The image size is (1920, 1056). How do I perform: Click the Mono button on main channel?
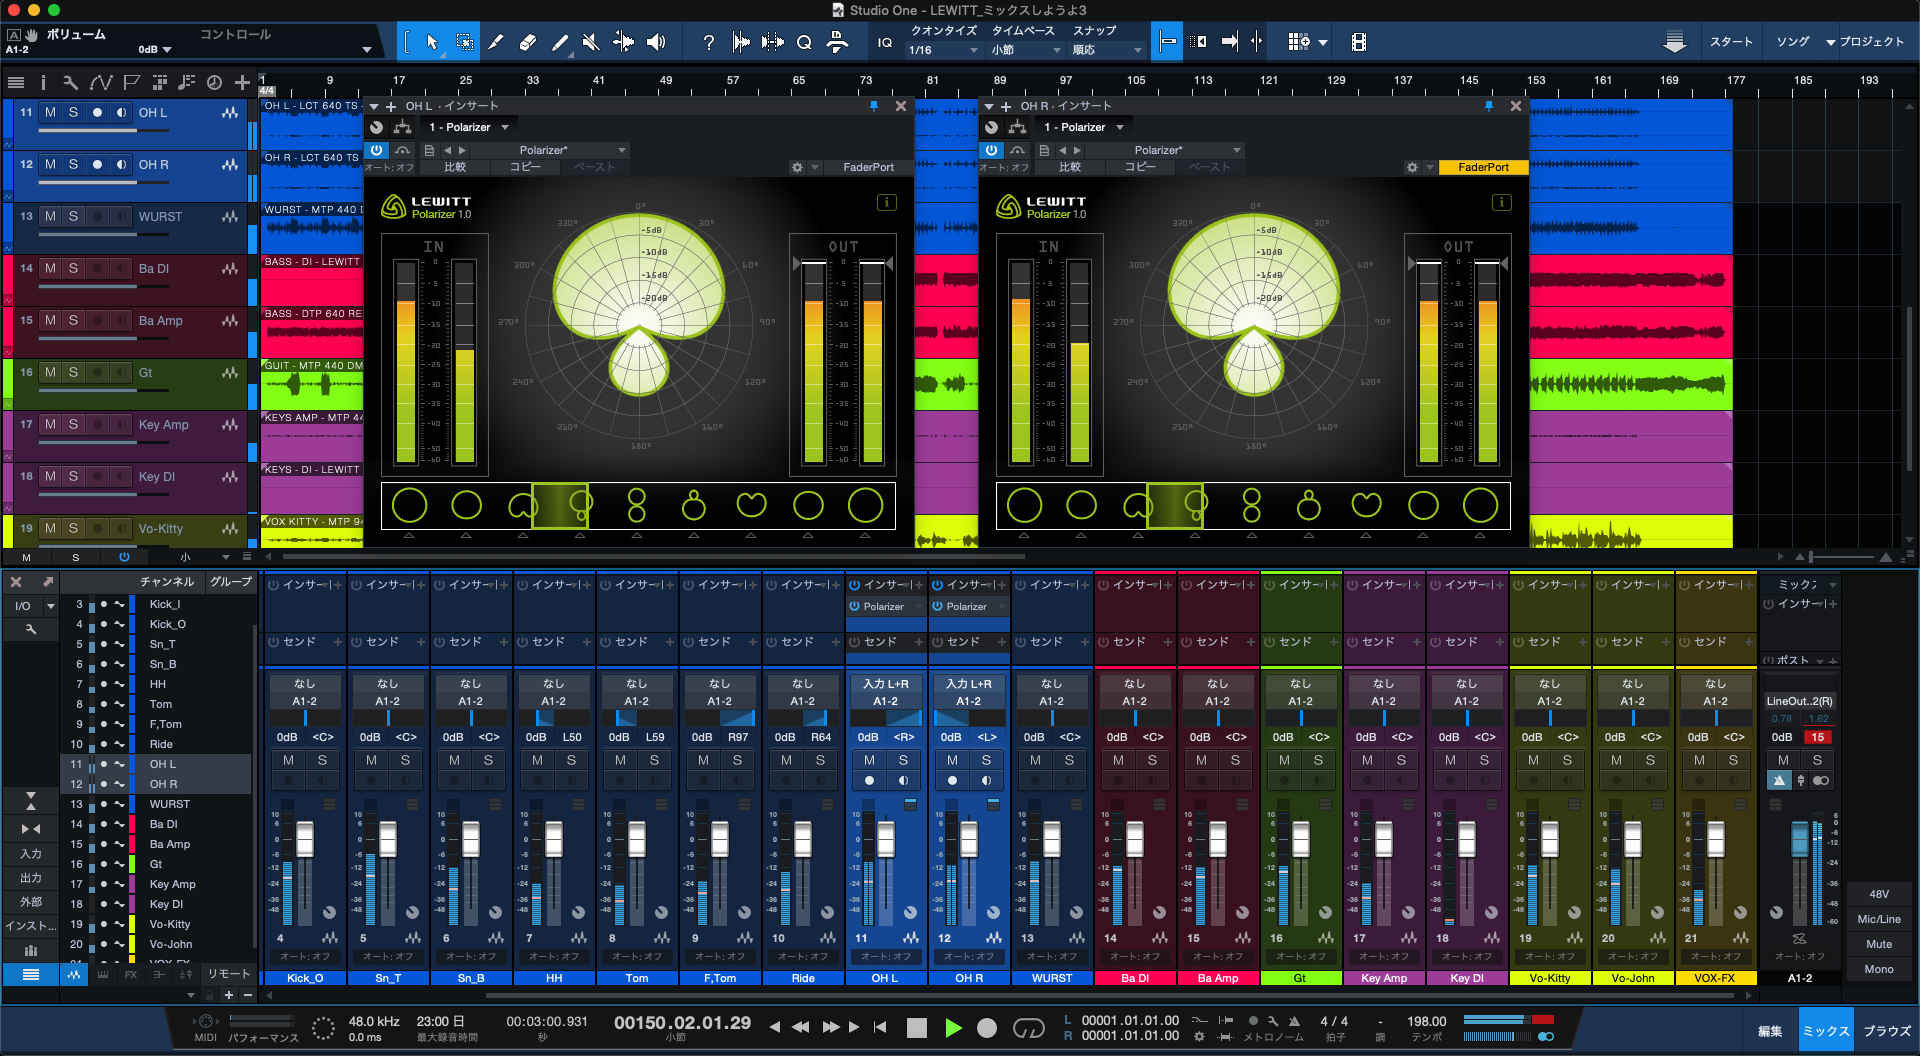pos(1879,969)
